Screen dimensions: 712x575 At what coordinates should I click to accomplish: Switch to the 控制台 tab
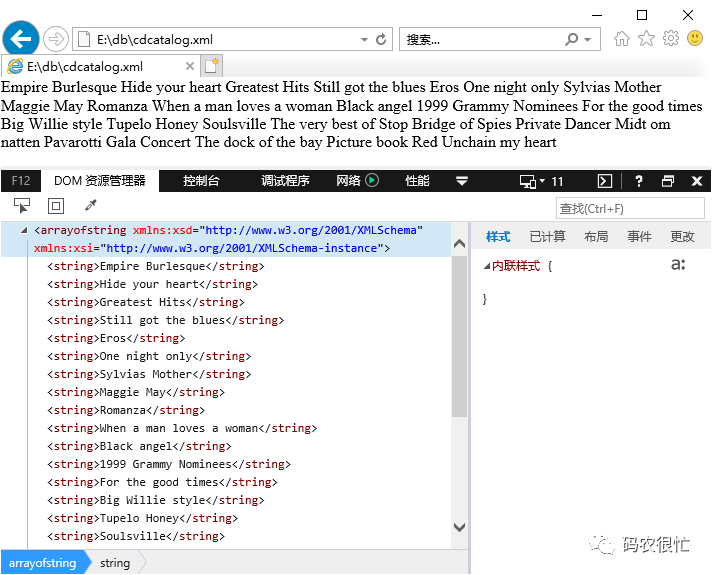coord(201,181)
